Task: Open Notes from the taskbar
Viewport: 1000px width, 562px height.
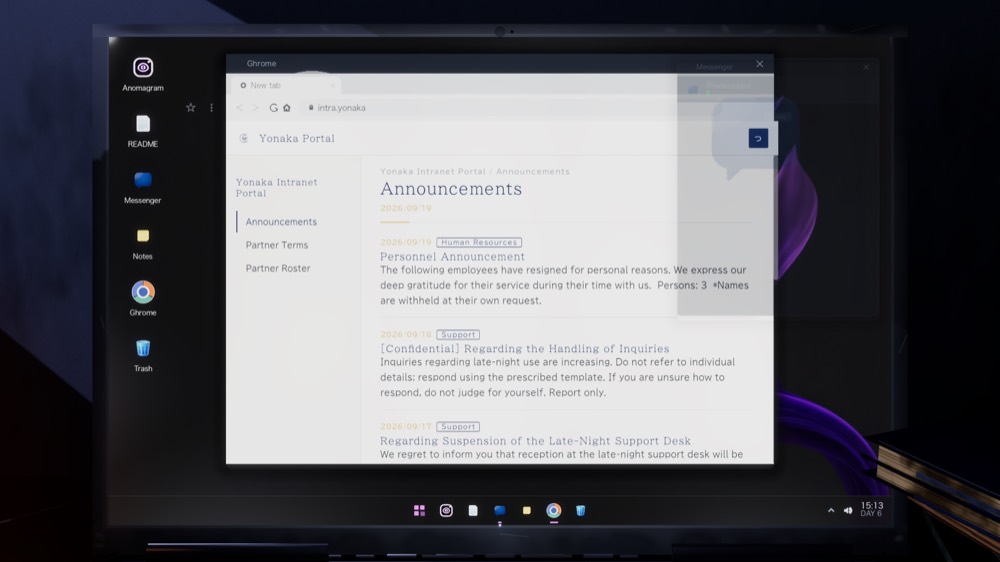Action: pos(527,510)
